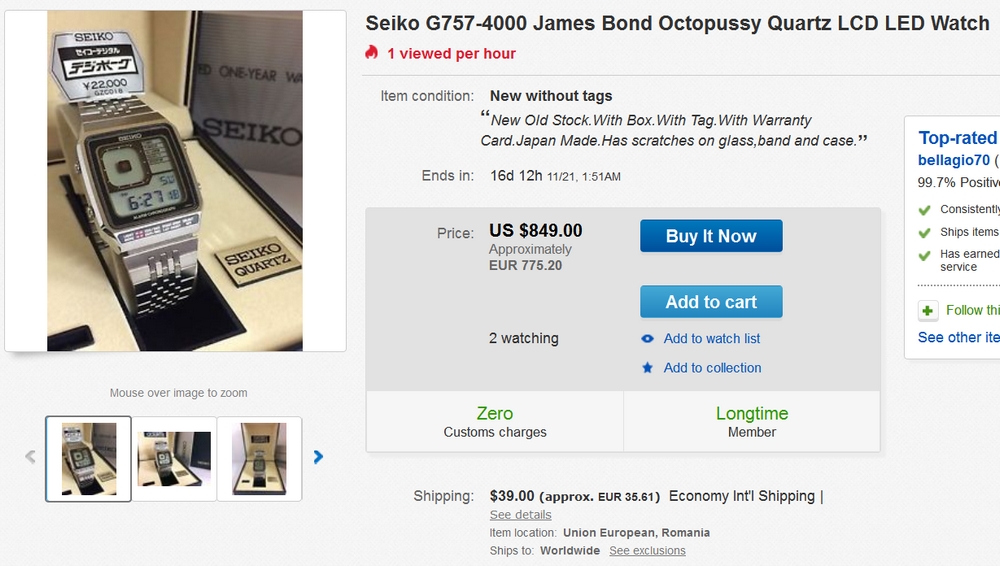Image resolution: width=1000 pixels, height=566 pixels.
Task: Select the third watch thumbnail
Action: pyautogui.click(x=259, y=458)
